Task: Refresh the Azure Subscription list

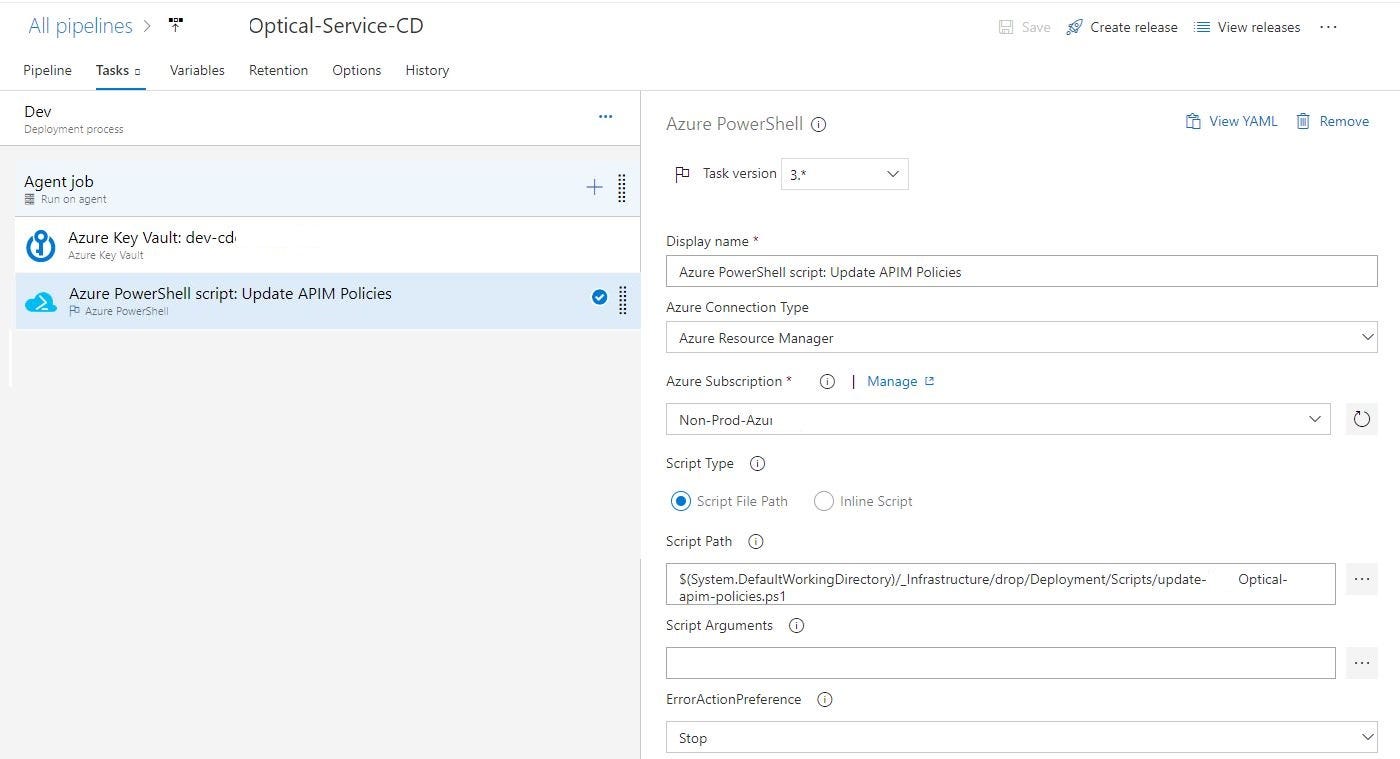Action: (x=1361, y=419)
